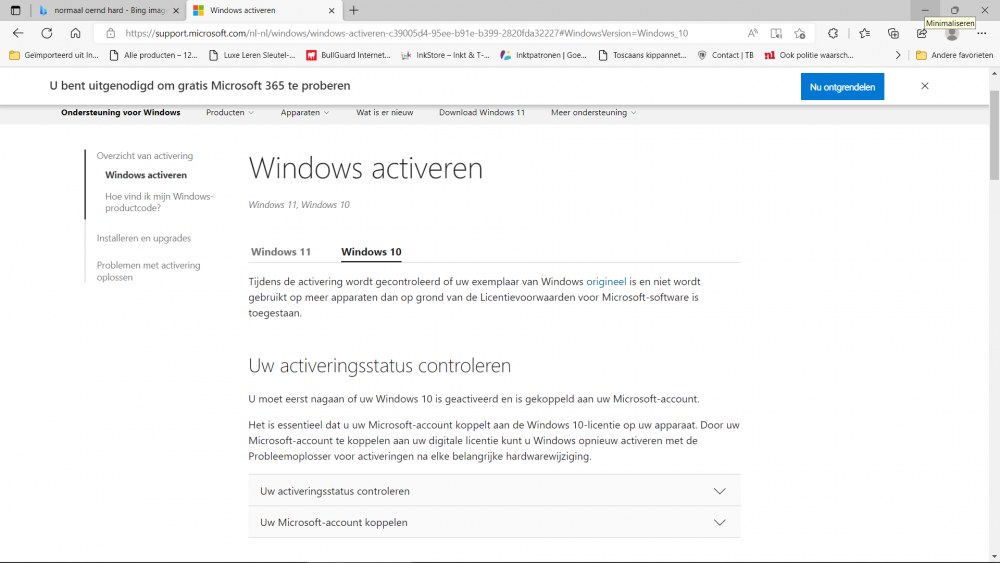Click the address bar URL
Viewport: 1000px width, 563px height.
[406, 33]
